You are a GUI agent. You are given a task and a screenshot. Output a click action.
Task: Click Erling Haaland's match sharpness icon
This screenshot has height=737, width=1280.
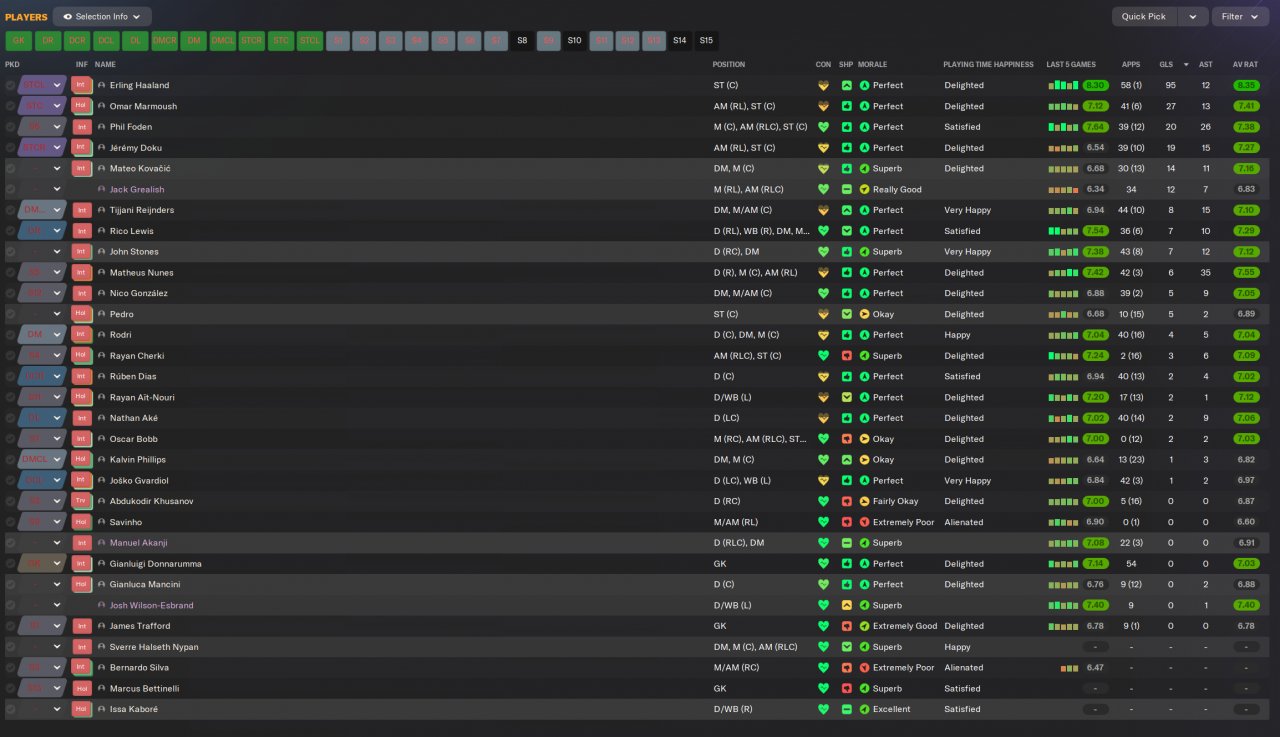(x=846, y=85)
